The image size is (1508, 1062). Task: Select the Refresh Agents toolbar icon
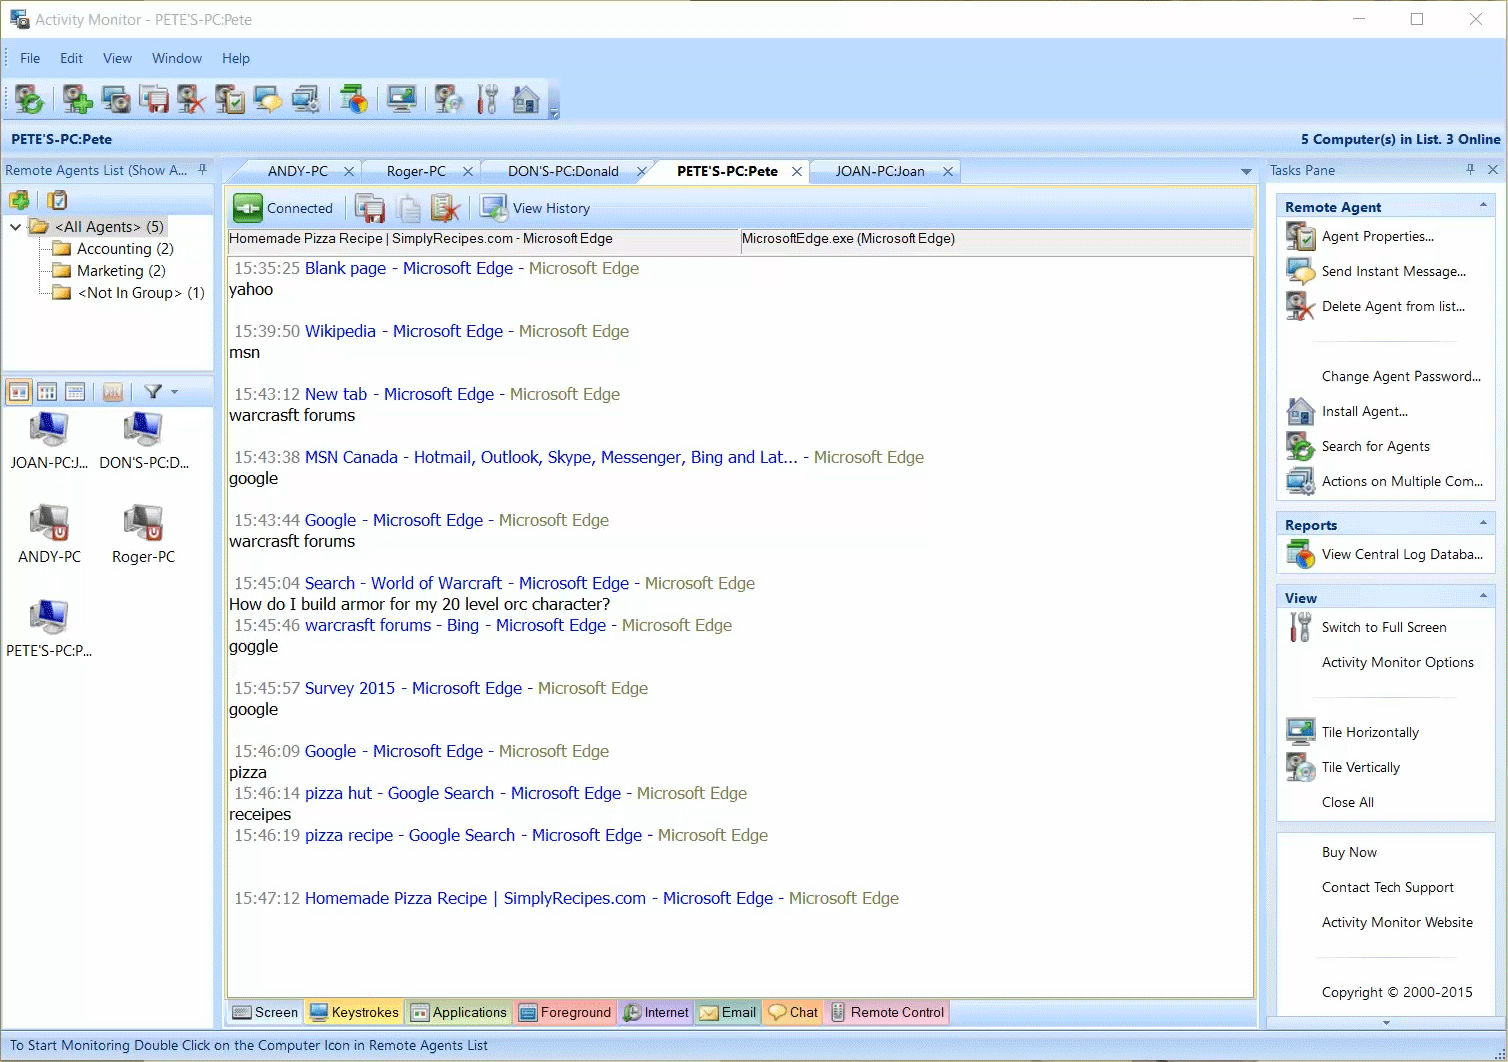[29, 99]
